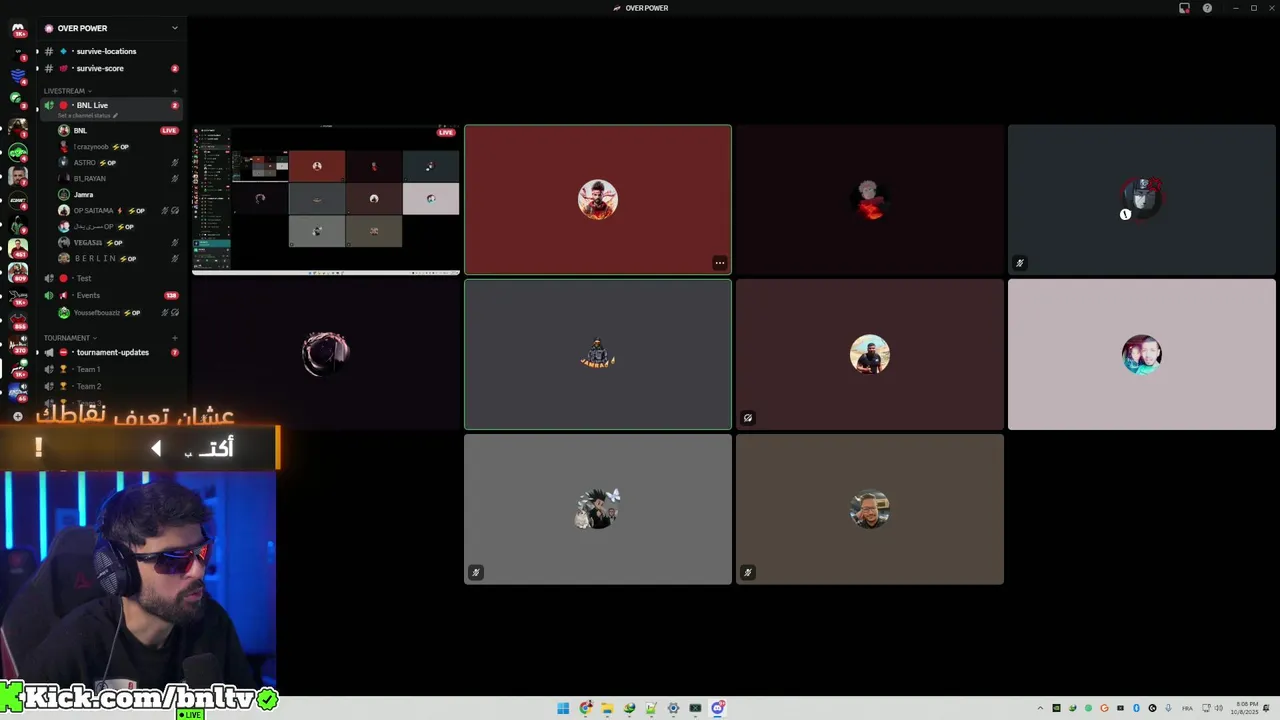Select user crazynoob in voice list
The height and width of the screenshot is (720, 1280).
[x=92, y=147]
